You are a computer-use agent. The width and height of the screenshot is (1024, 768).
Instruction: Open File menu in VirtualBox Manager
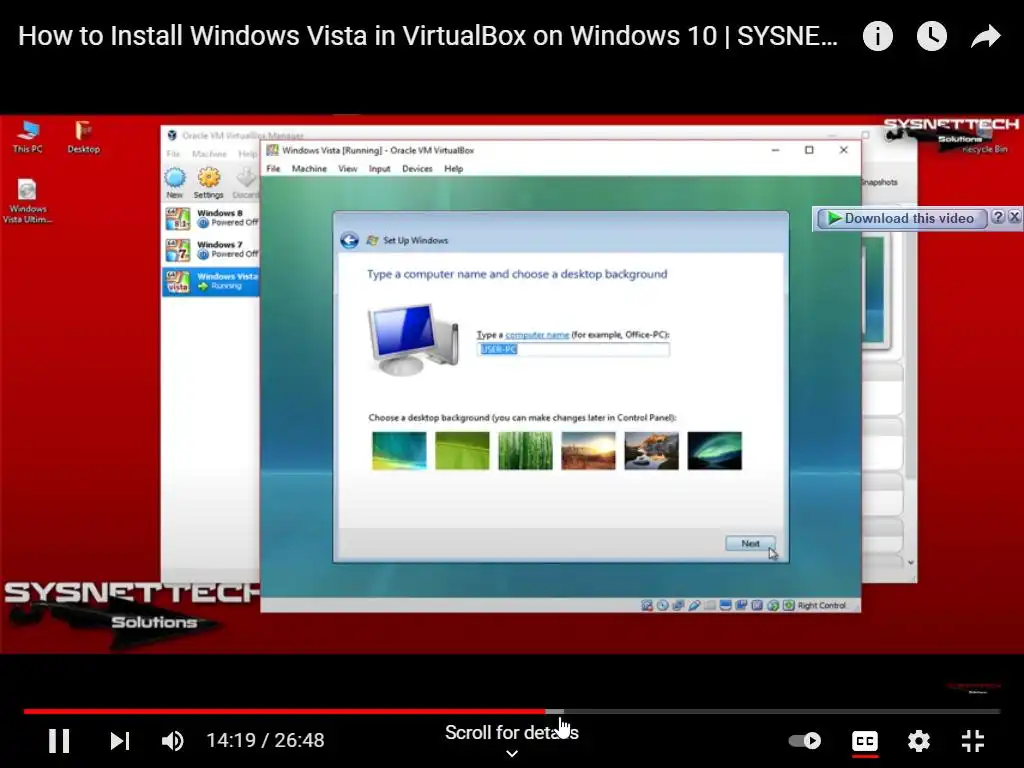[x=173, y=153]
